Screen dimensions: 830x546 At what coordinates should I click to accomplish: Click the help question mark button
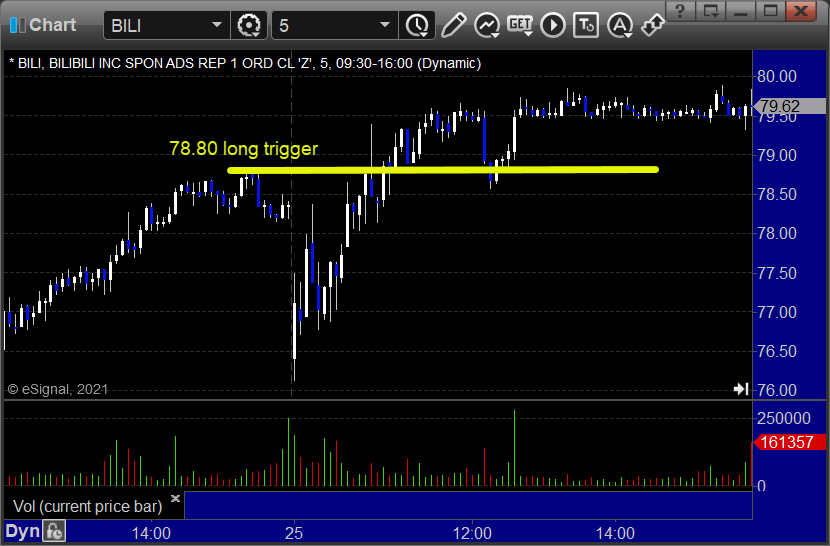680,11
